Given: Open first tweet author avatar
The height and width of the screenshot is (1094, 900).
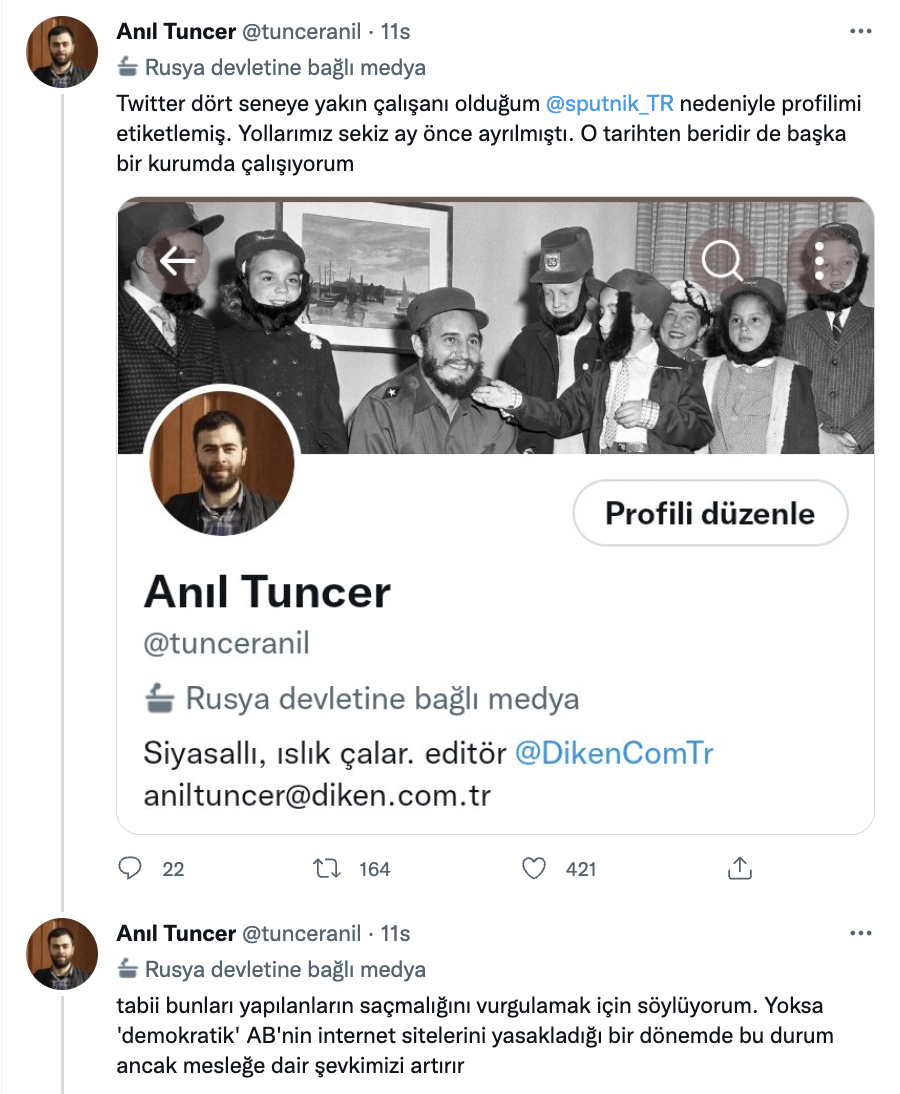Looking at the screenshot, I should point(59,51).
